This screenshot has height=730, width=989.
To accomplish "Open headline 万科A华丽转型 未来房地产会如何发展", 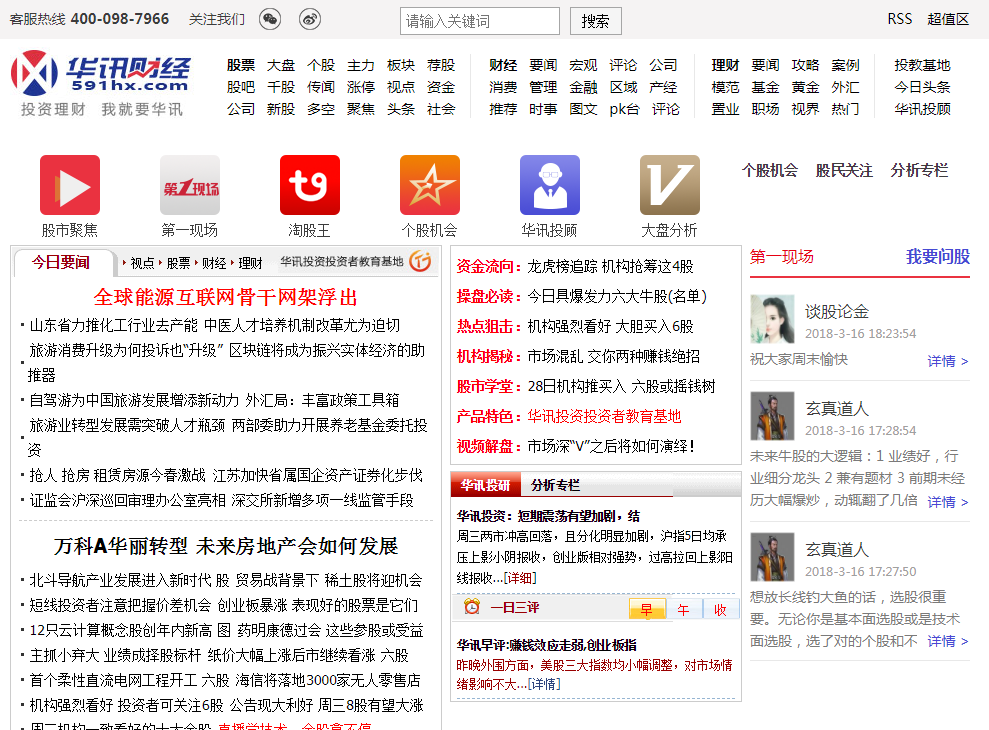I will tap(225, 546).
